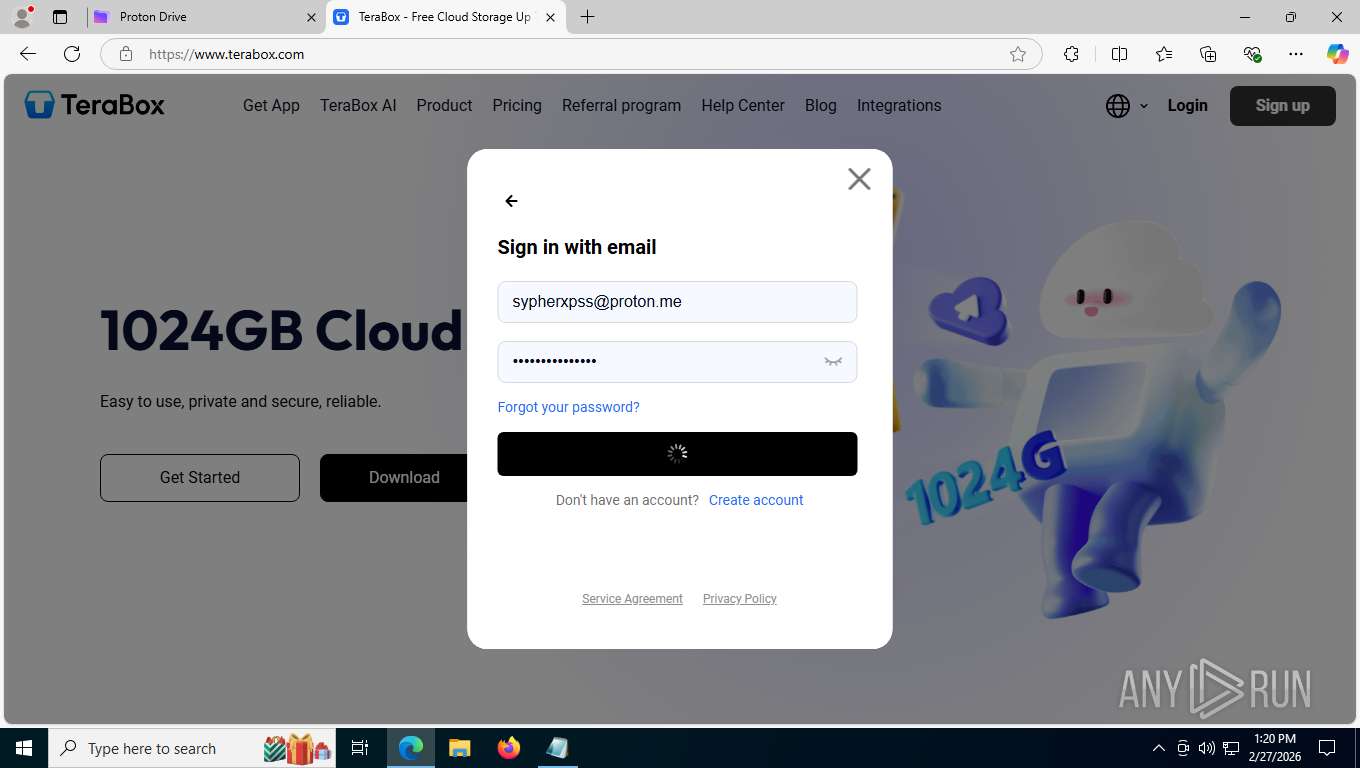Open Firefox from taskbar
The image size is (1360, 768).
(509, 748)
